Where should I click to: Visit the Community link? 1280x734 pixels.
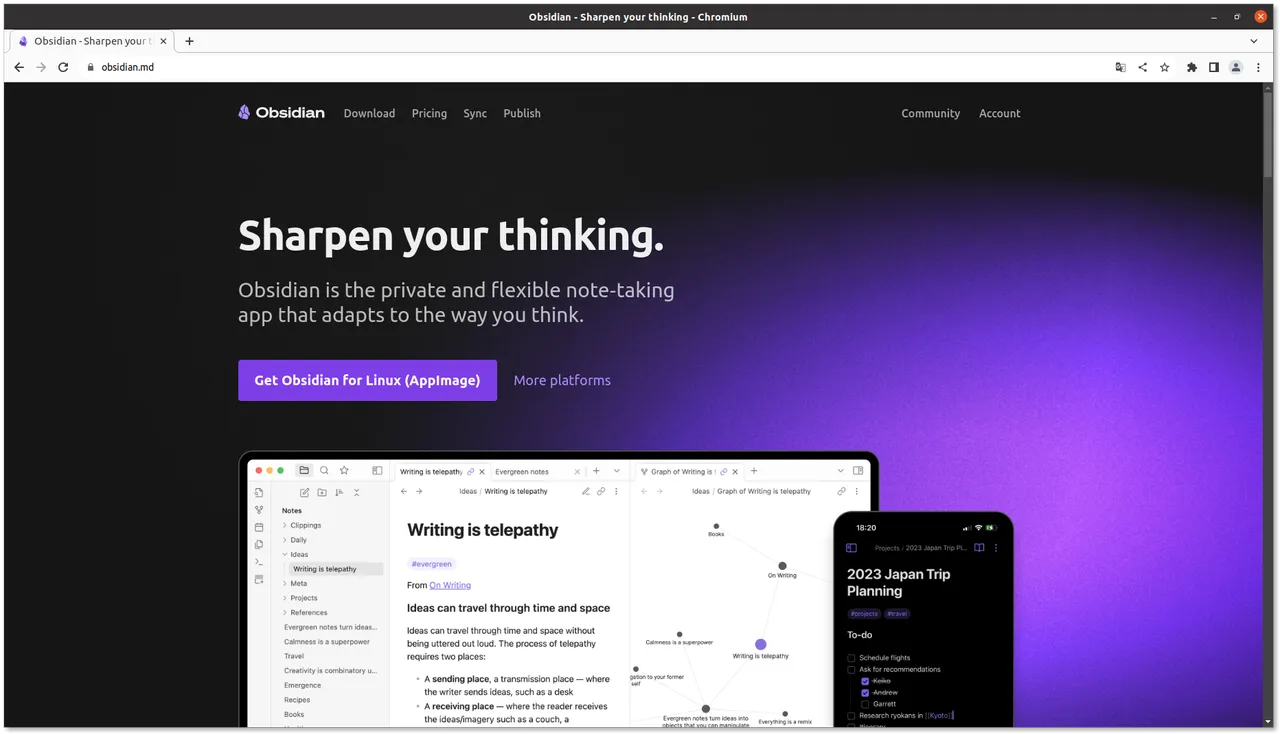pos(930,113)
